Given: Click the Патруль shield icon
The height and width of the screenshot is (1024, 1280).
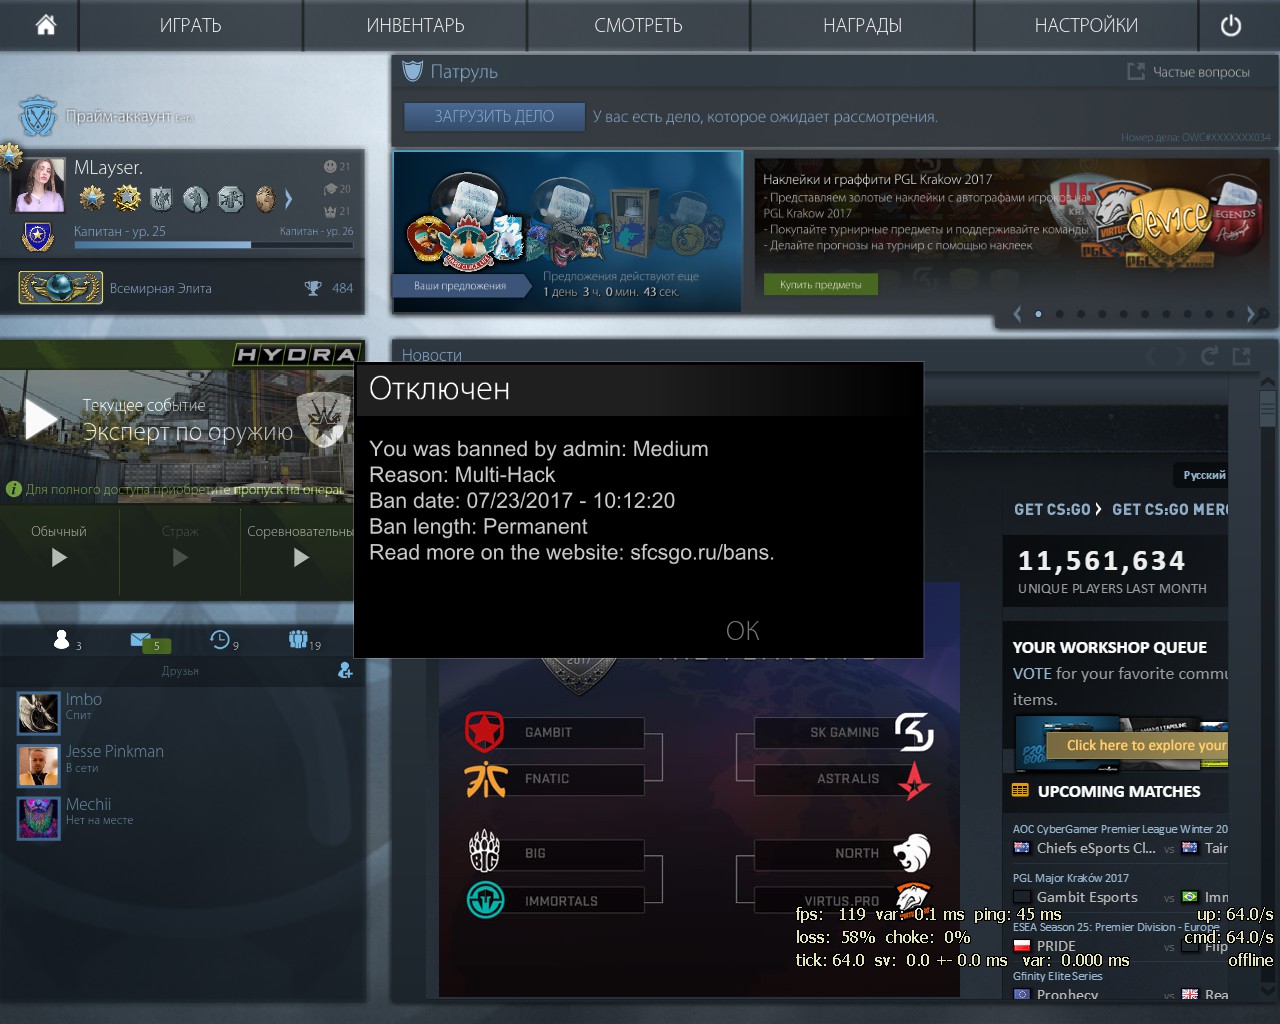Looking at the screenshot, I should click(412, 71).
